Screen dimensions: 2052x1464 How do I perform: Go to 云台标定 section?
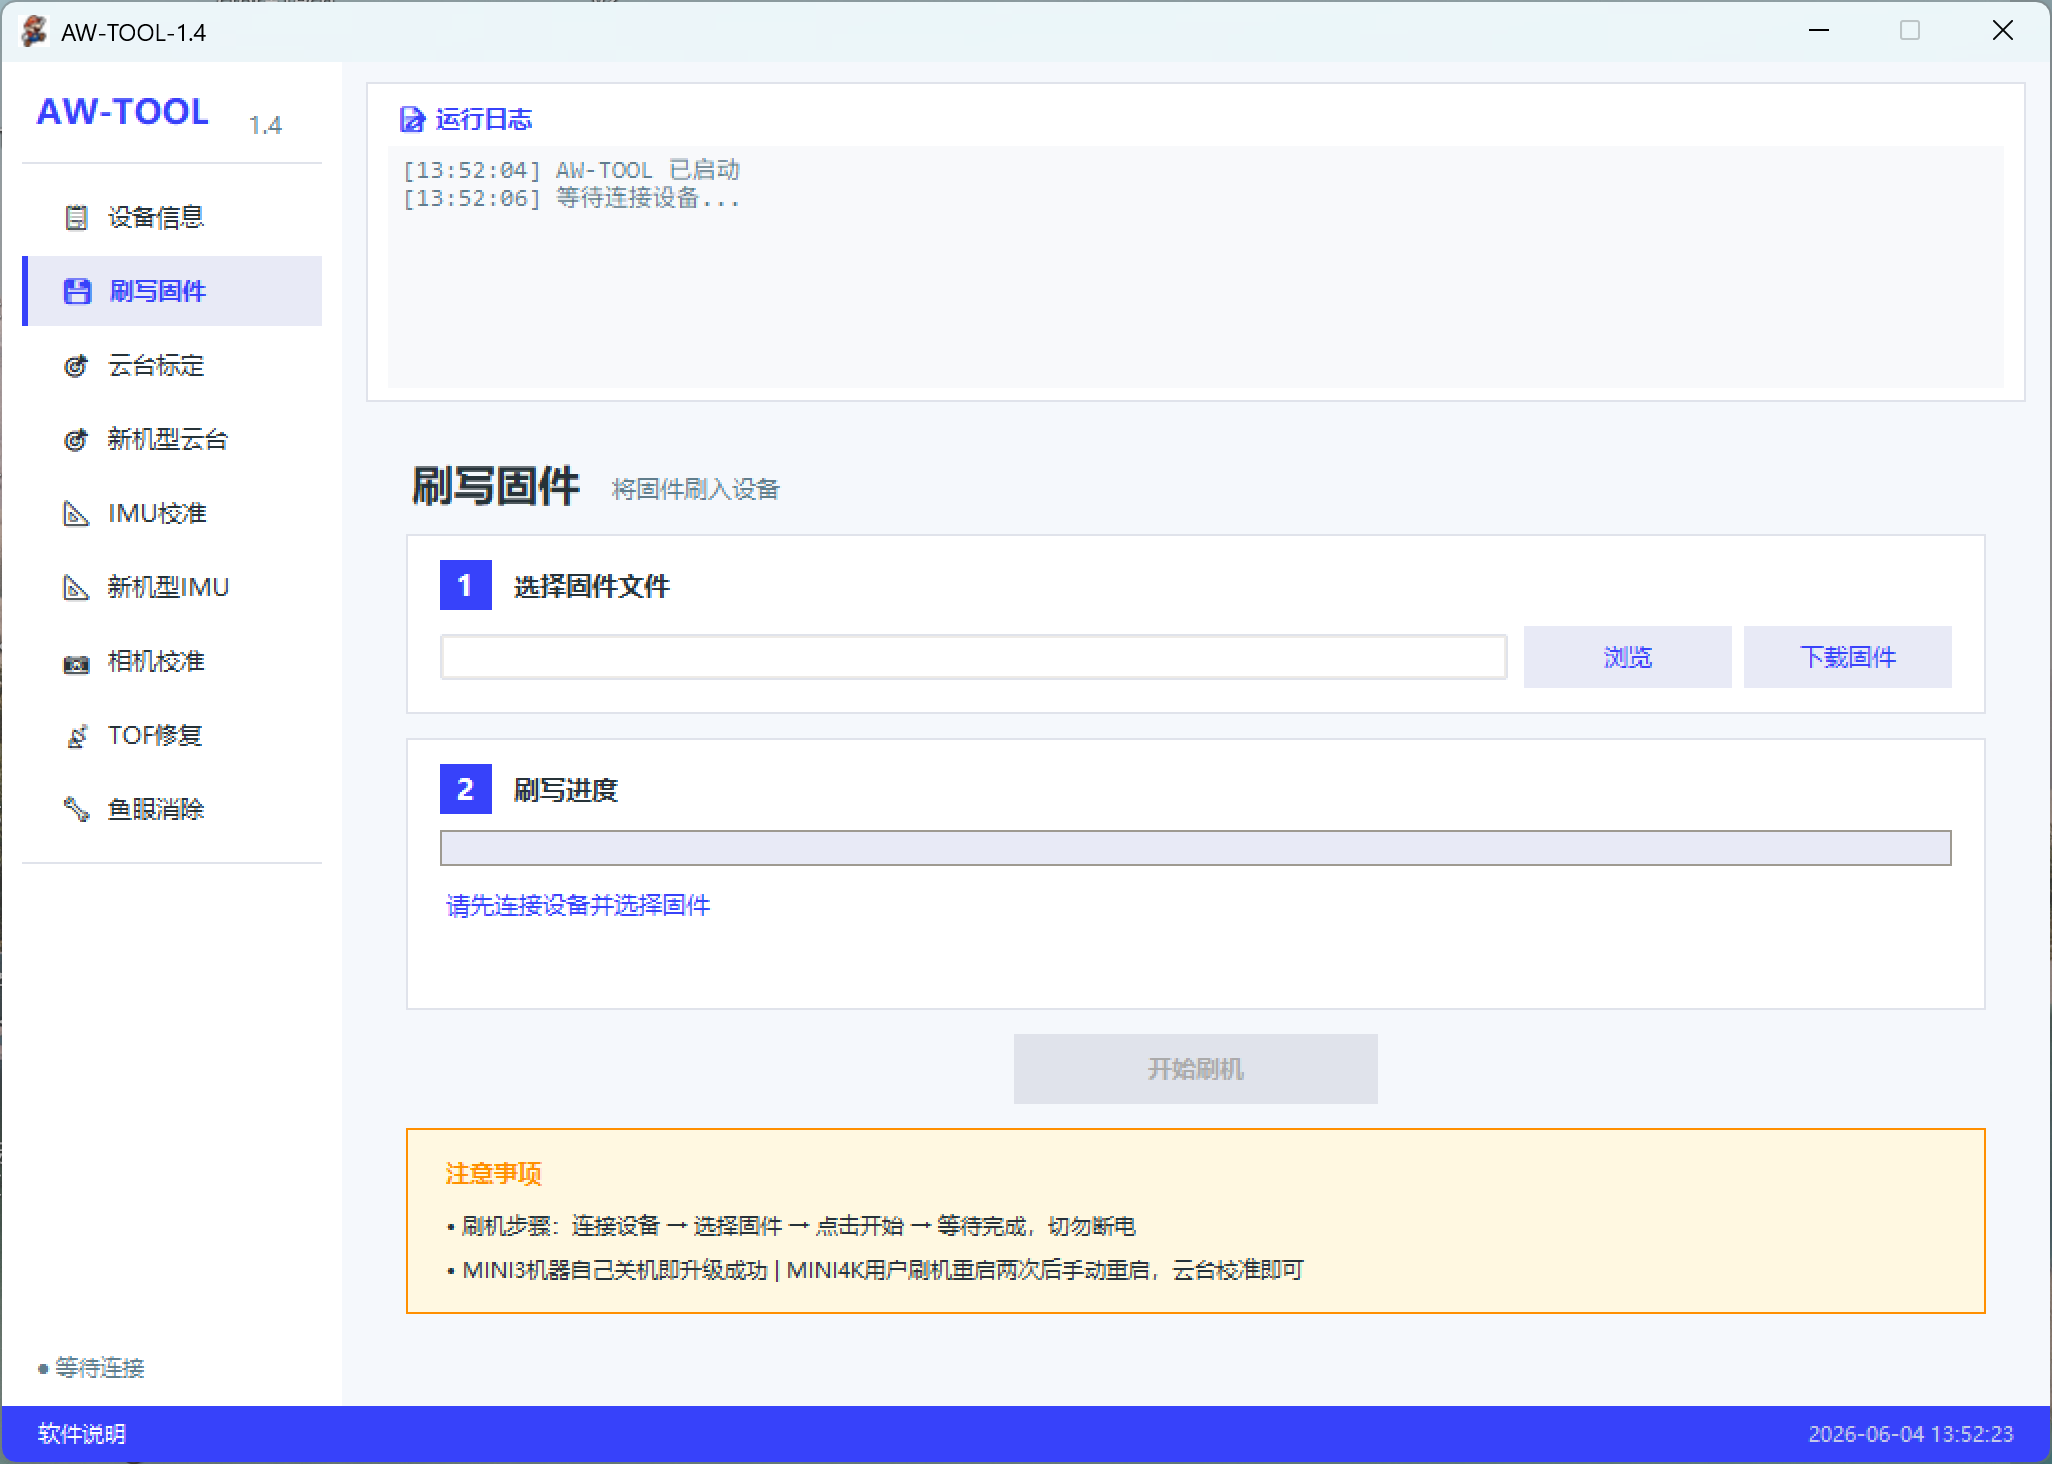(172, 365)
